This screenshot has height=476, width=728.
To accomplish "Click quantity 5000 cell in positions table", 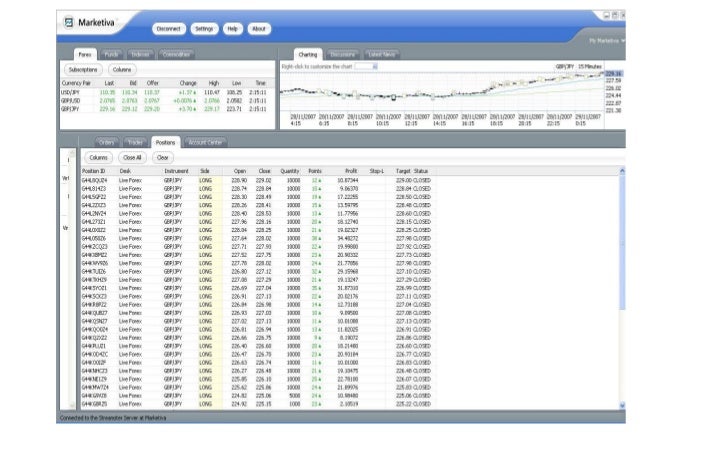I will 293,396.
